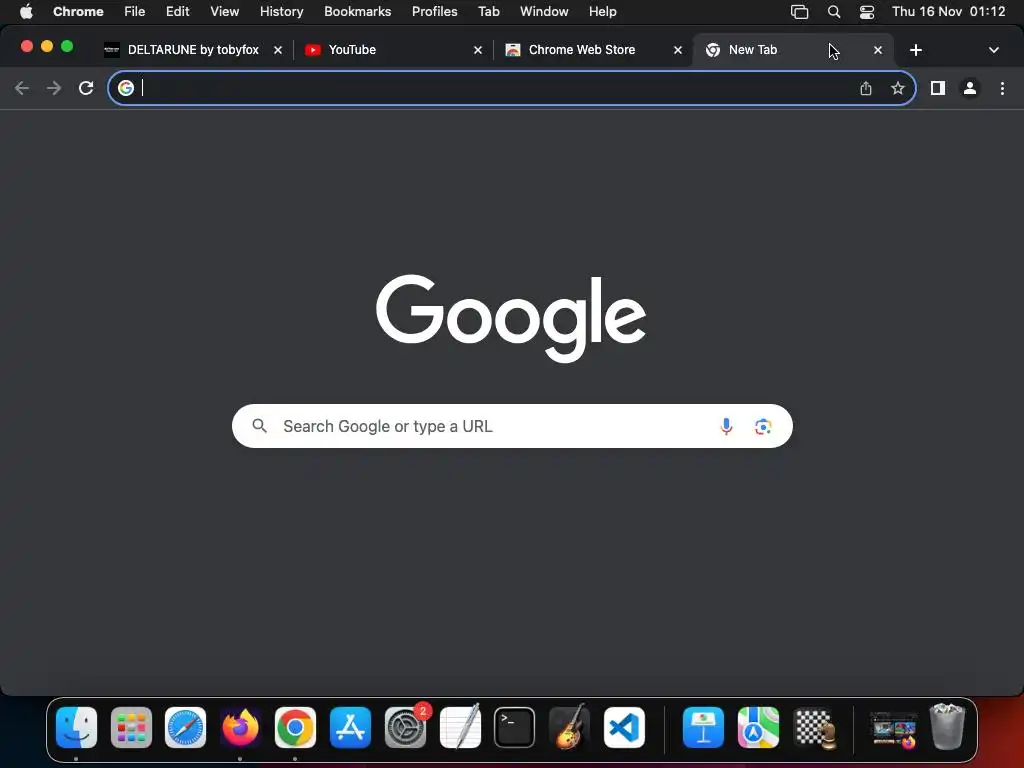Screen dimensions: 1024x768
Task: Click the Google logo
Action: point(511,318)
